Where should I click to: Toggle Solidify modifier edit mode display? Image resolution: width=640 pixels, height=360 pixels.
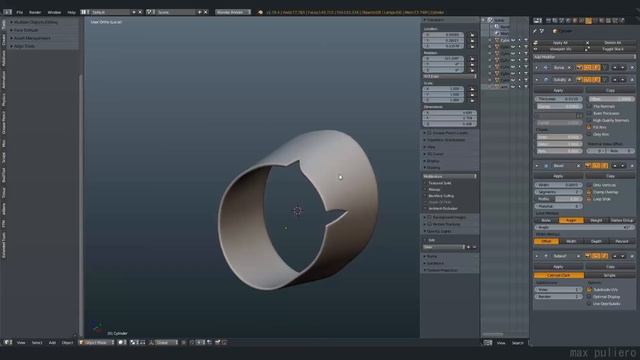596,80
